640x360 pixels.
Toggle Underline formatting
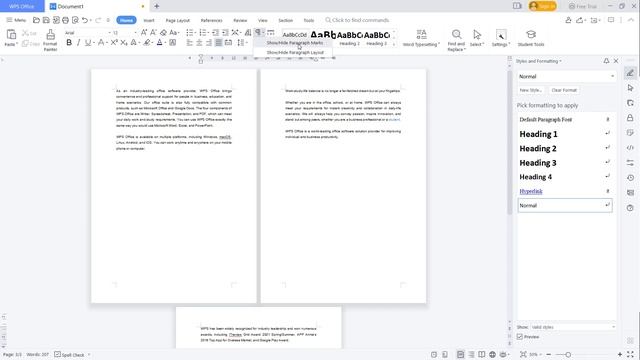(x=87, y=42)
